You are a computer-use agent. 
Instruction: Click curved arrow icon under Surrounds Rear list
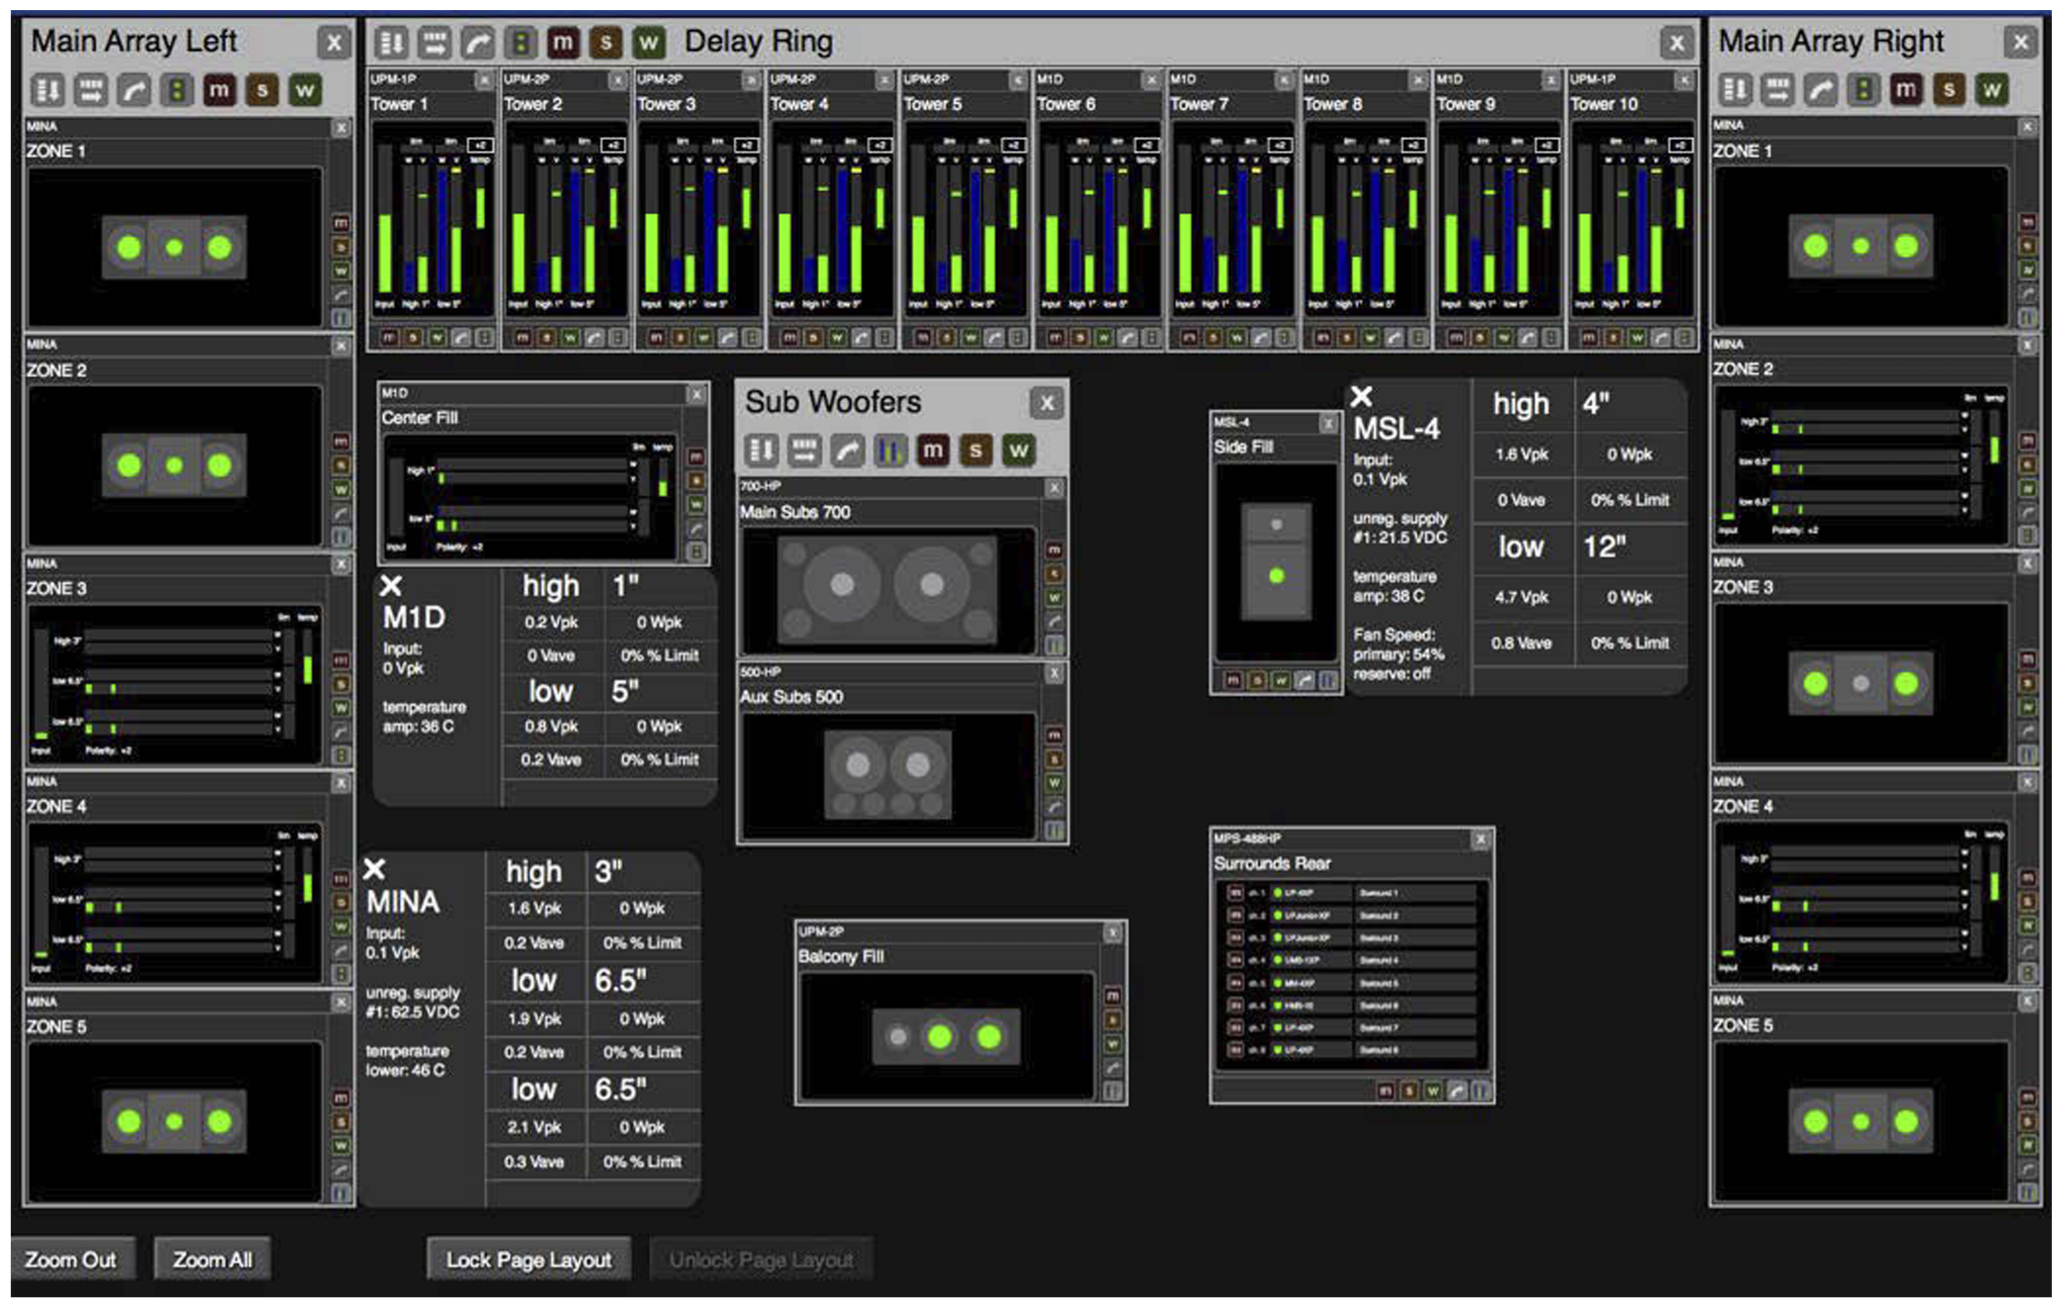click(1457, 1090)
